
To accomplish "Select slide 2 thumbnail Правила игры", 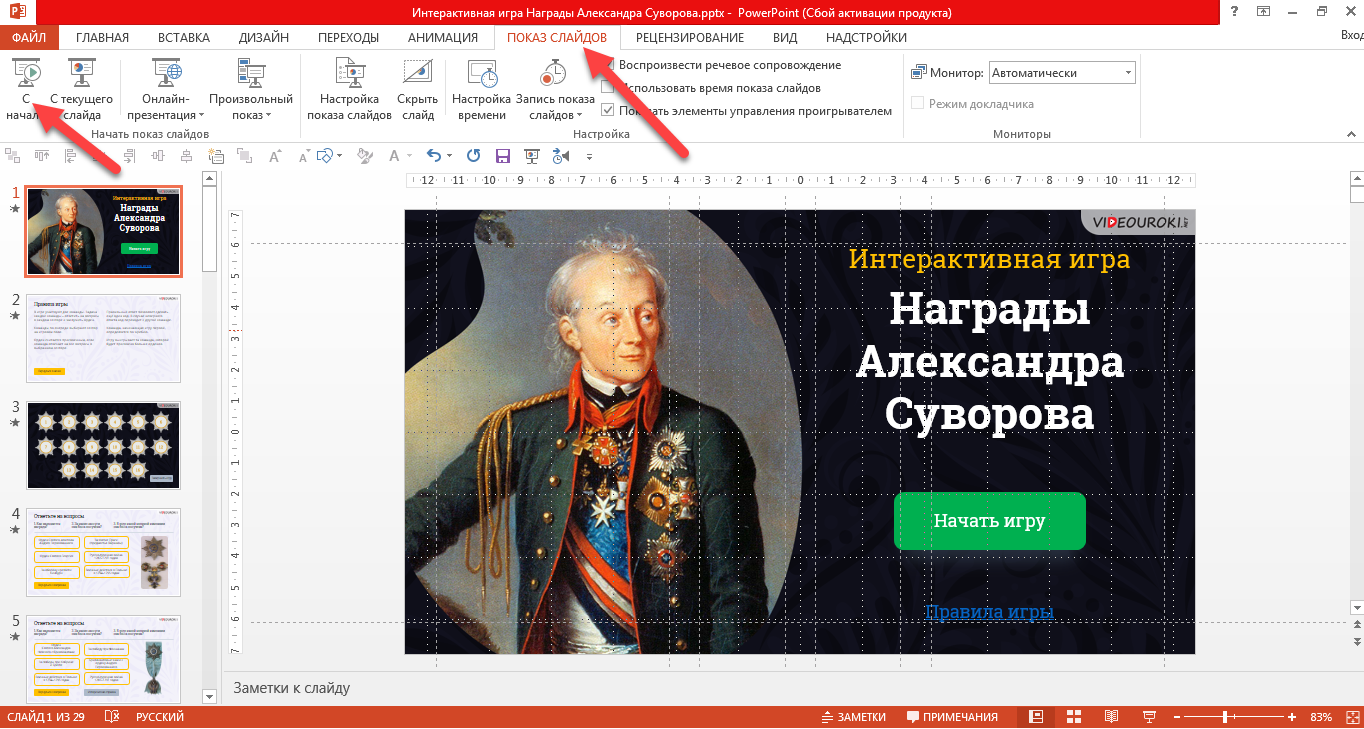I will 104,338.
